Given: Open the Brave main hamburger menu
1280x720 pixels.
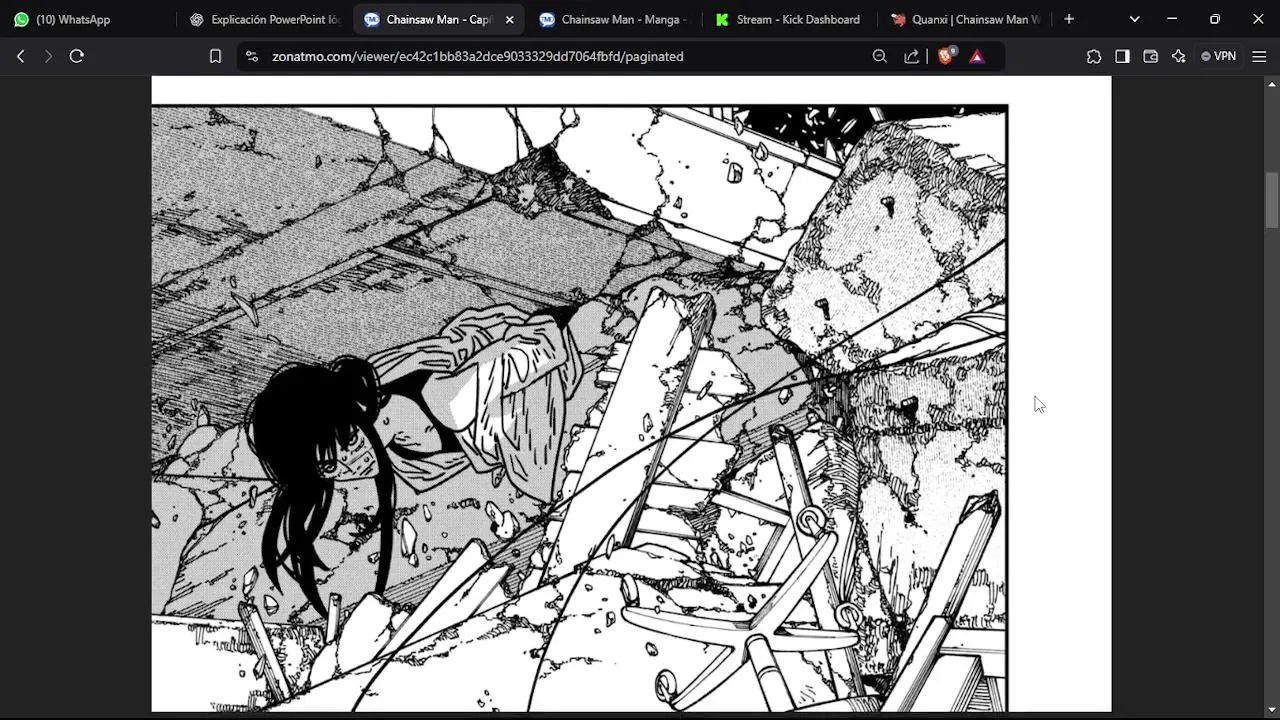Looking at the screenshot, I should tap(1259, 57).
